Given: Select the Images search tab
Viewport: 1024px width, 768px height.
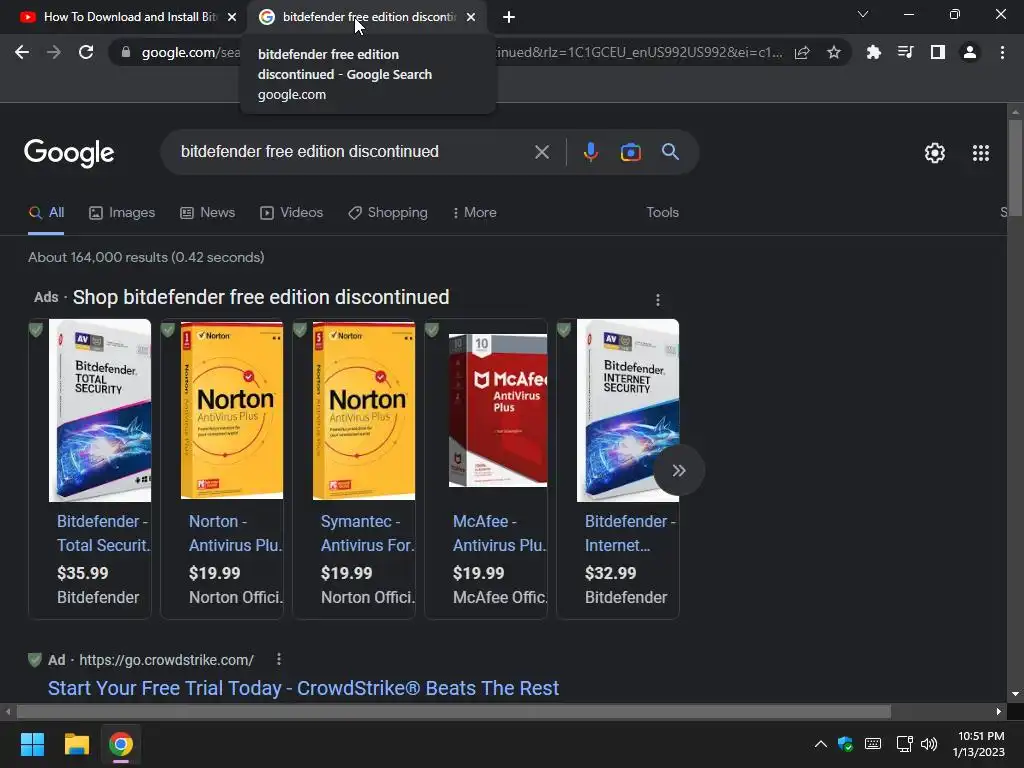Looking at the screenshot, I should 122,212.
